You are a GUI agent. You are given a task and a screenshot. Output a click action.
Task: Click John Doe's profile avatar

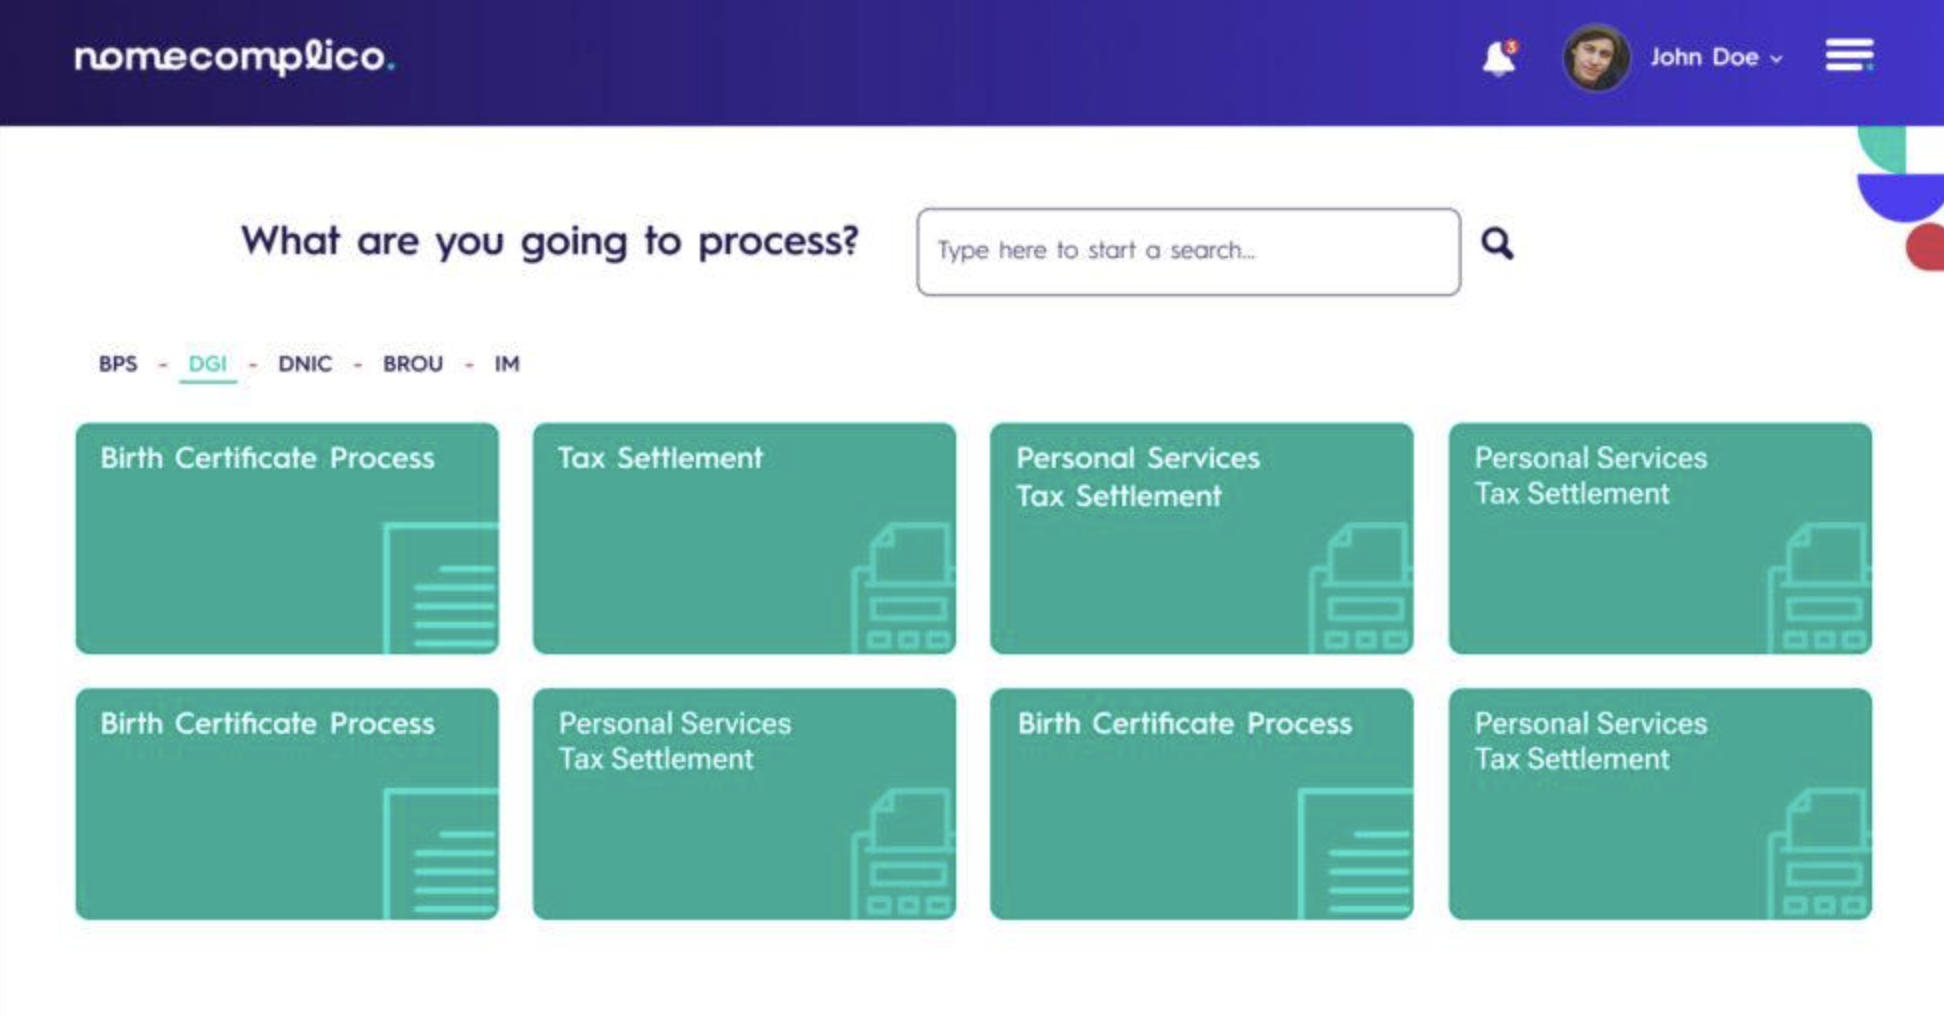tap(1595, 58)
